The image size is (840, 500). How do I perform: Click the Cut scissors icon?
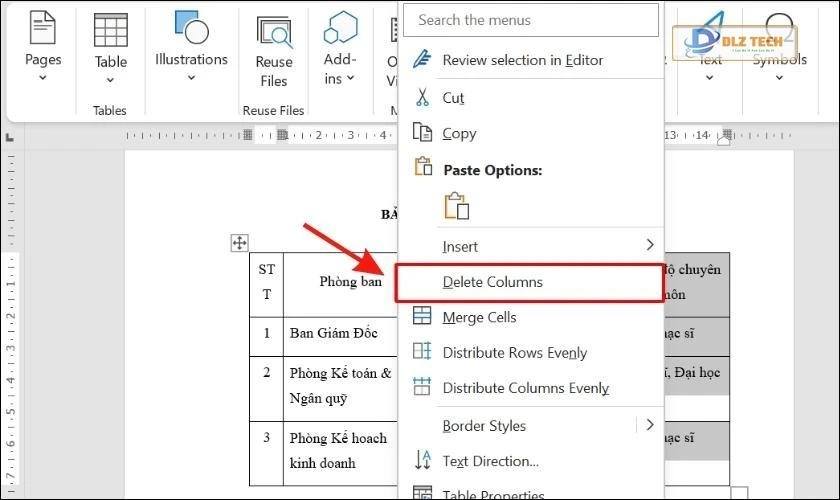point(423,98)
